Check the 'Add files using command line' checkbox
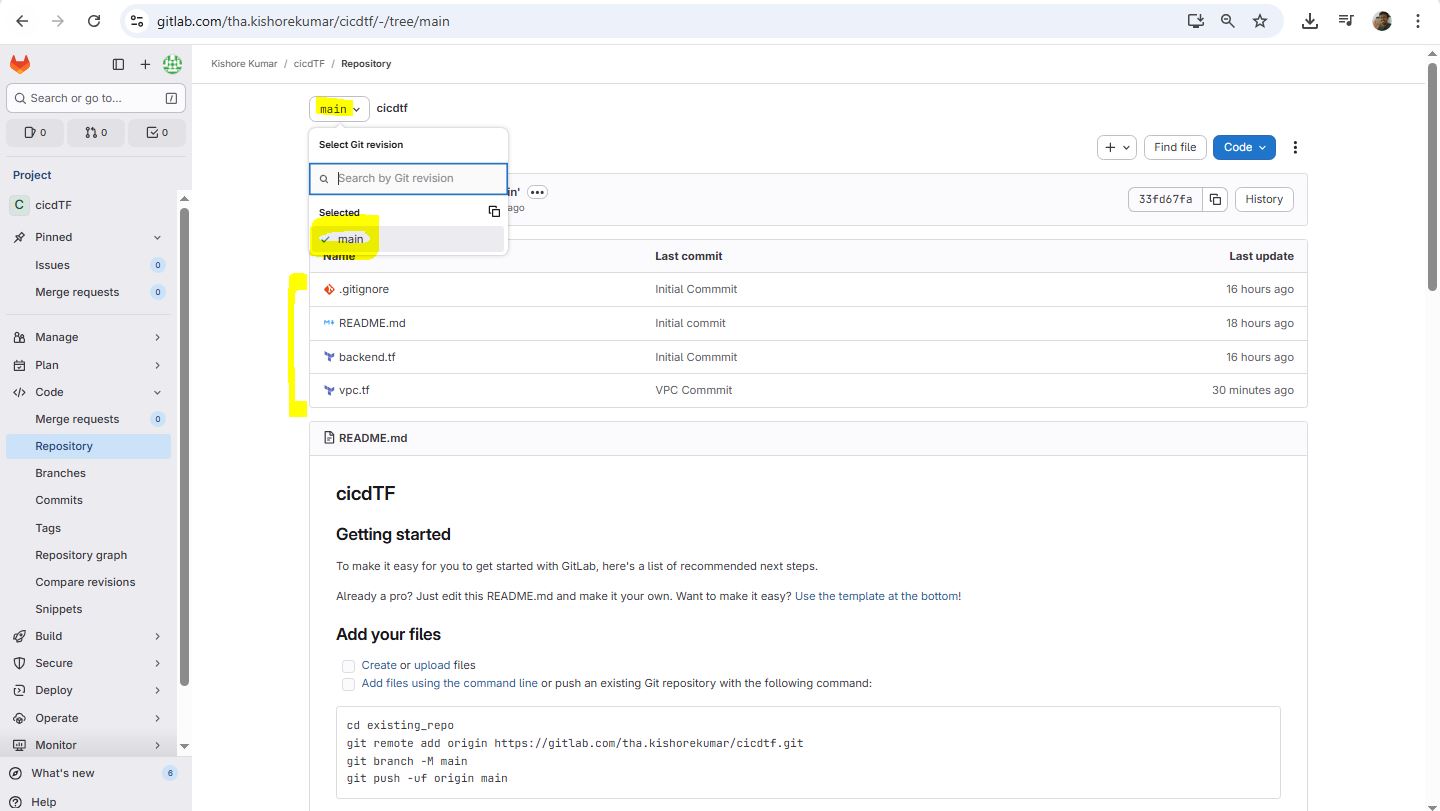1440x811 pixels. (x=348, y=684)
